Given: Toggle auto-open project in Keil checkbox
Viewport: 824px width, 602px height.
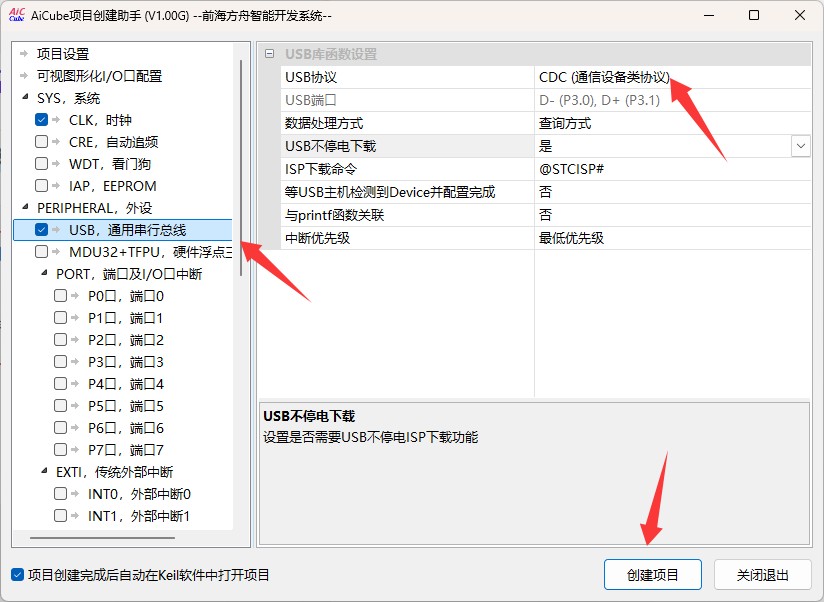Looking at the screenshot, I should (x=17, y=575).
